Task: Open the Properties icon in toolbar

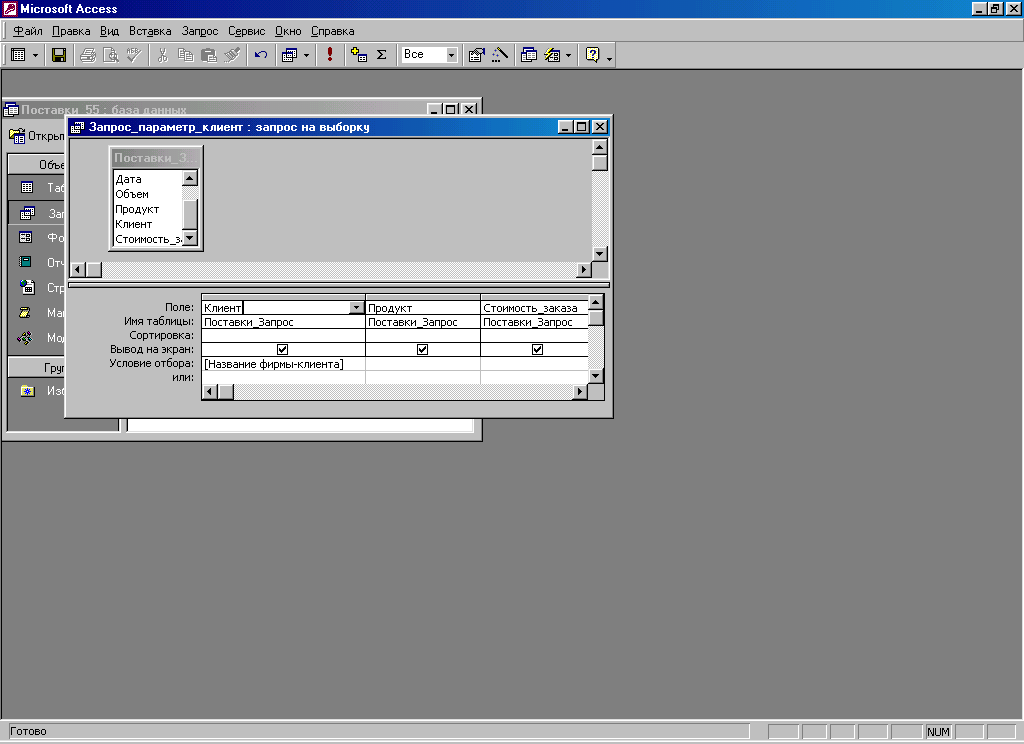Action: coord(477,55)
